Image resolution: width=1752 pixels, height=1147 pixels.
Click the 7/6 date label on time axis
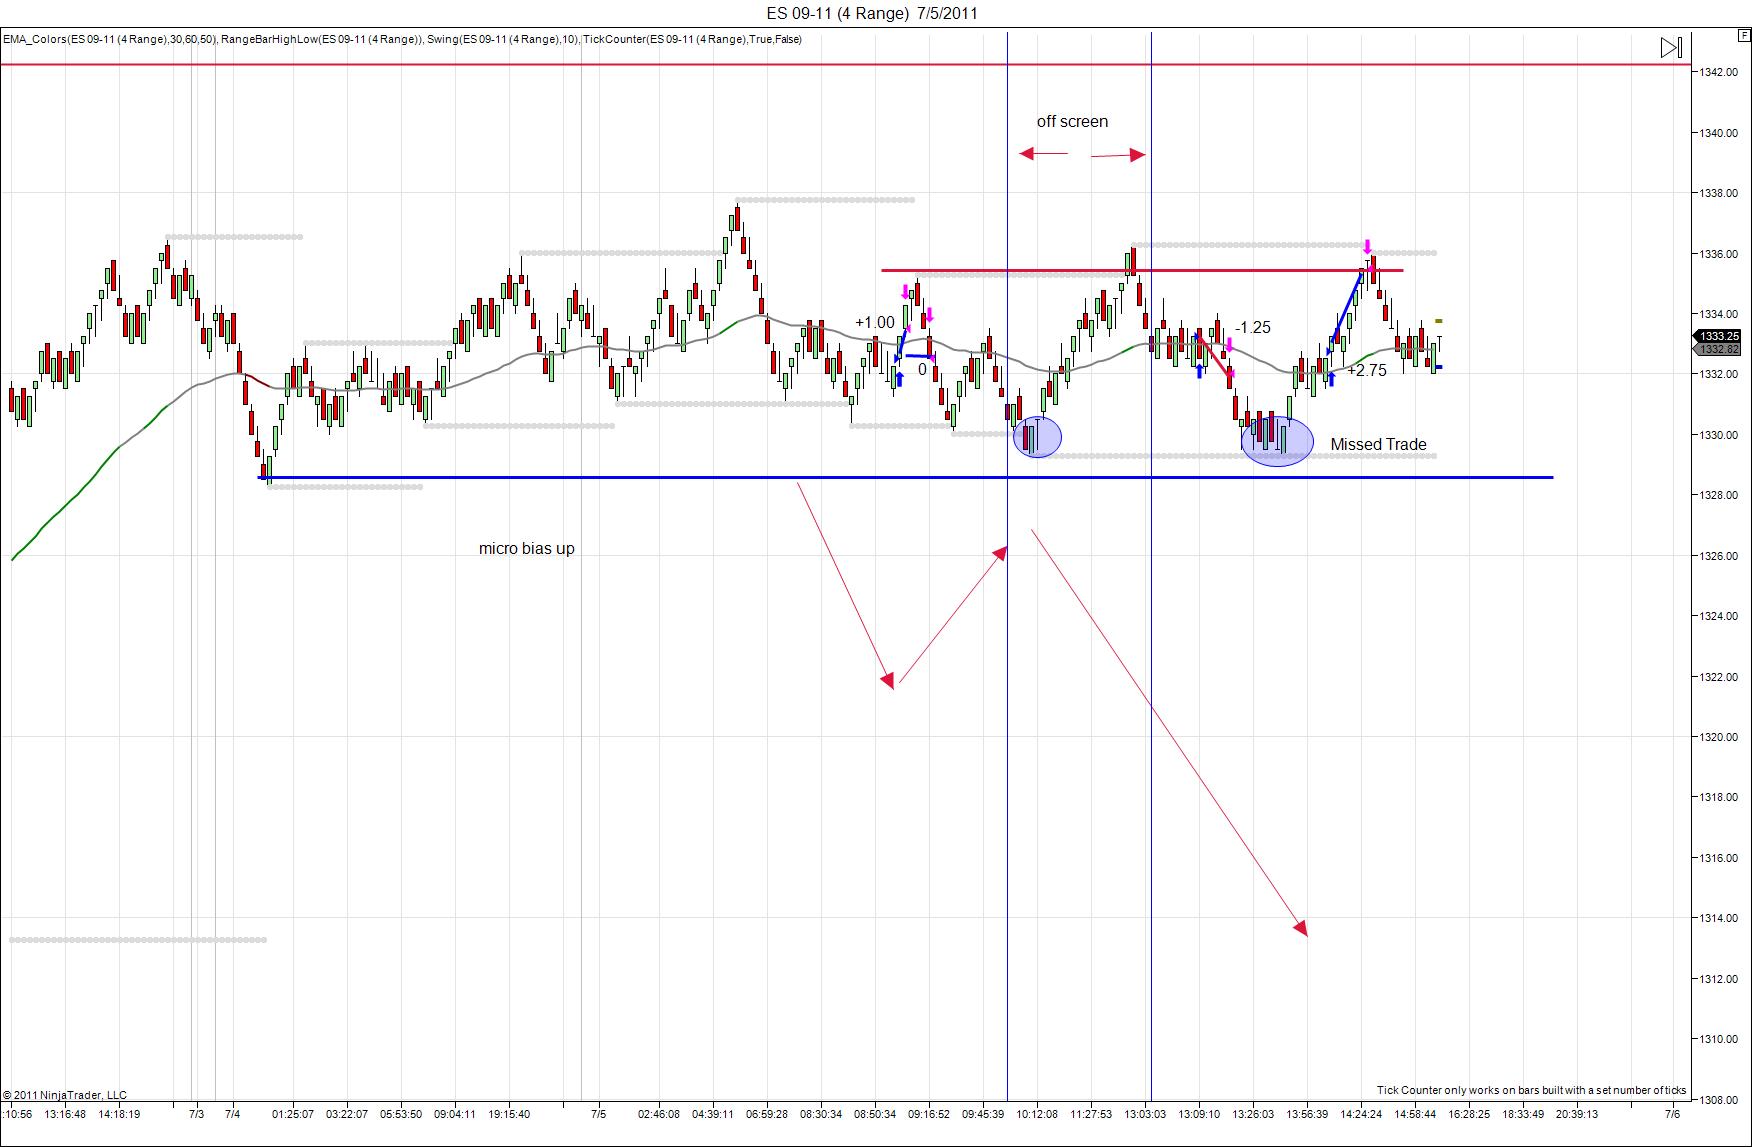point(1671,1114)
